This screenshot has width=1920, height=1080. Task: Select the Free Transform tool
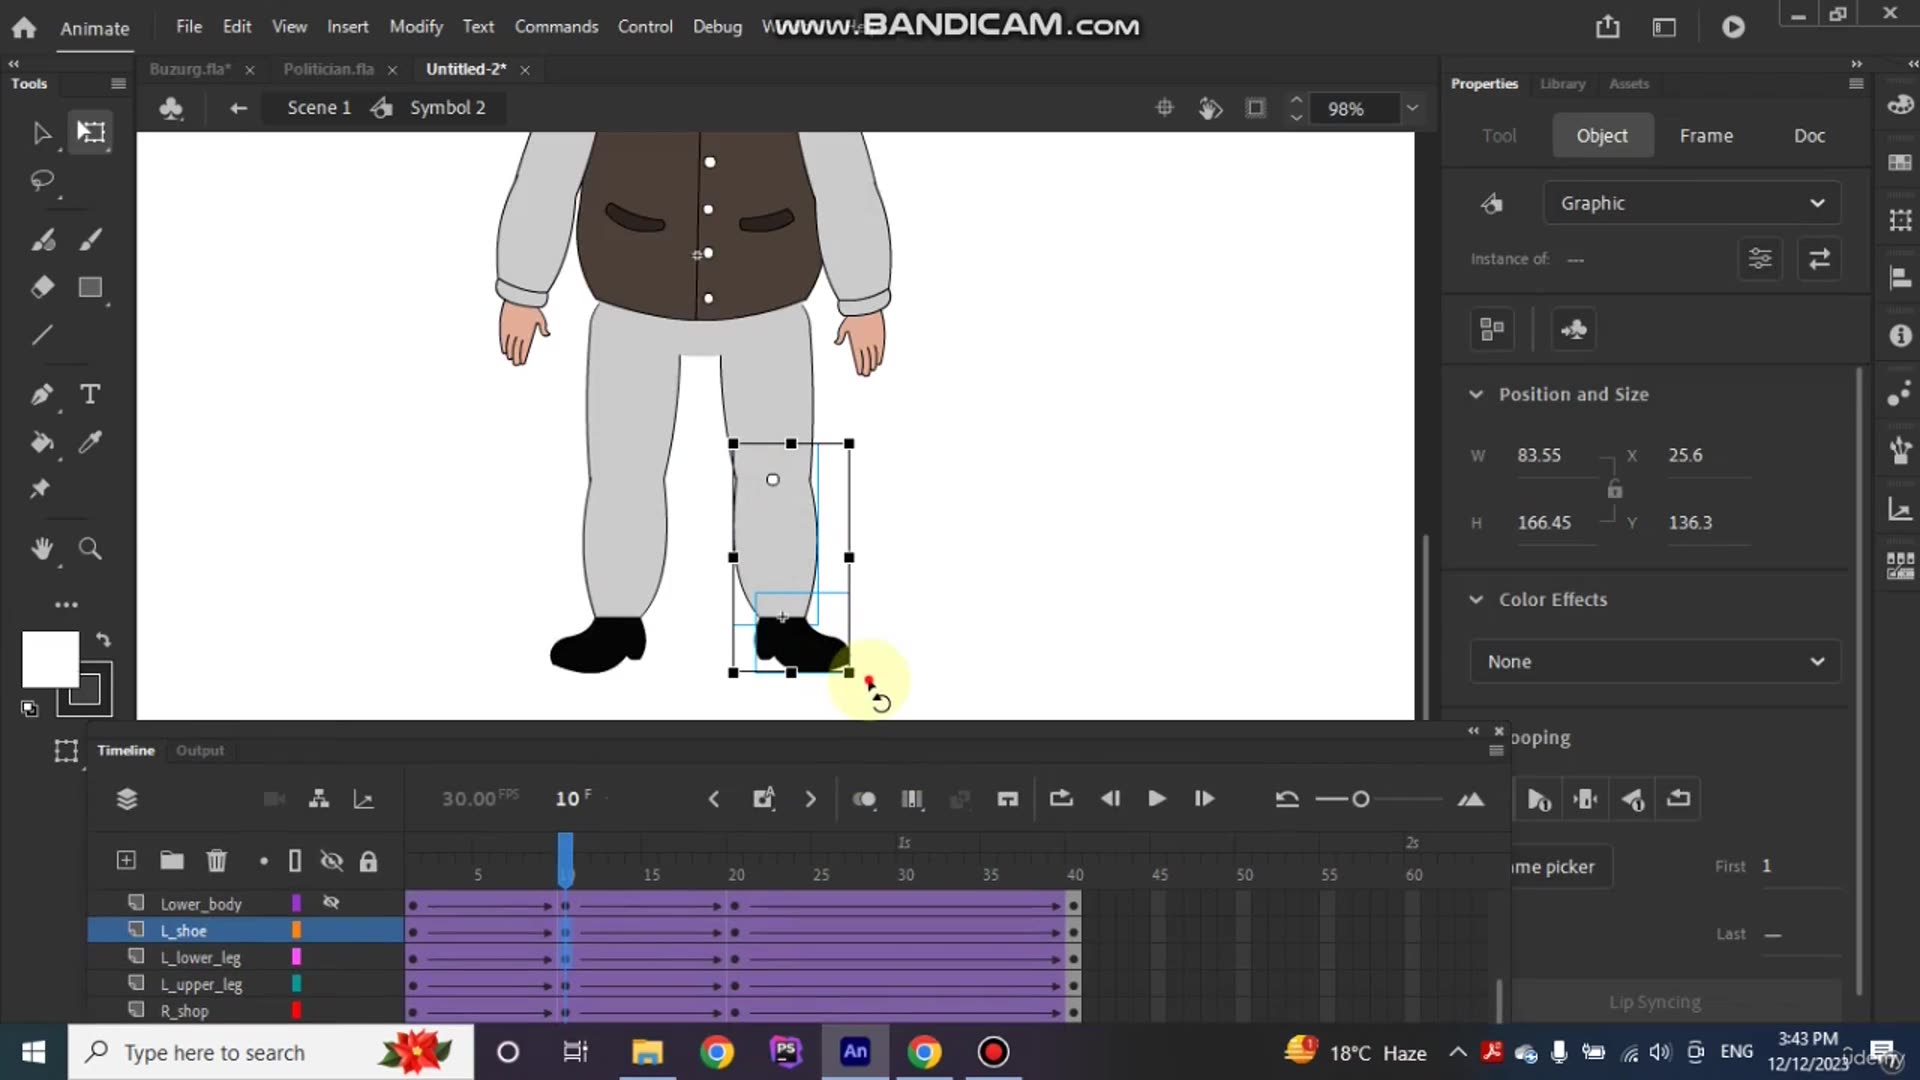(x=91, y=131)
